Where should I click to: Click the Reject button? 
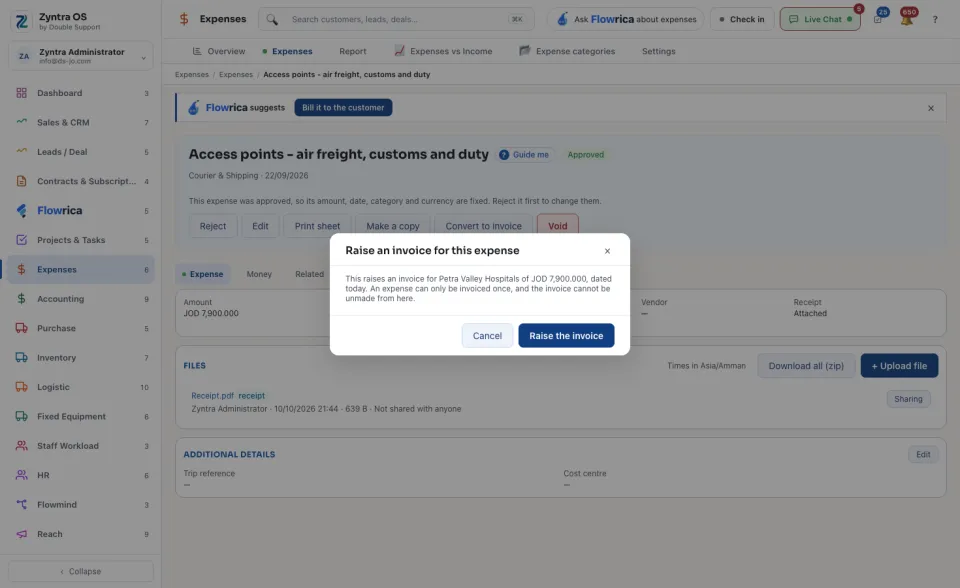(212, 226)
